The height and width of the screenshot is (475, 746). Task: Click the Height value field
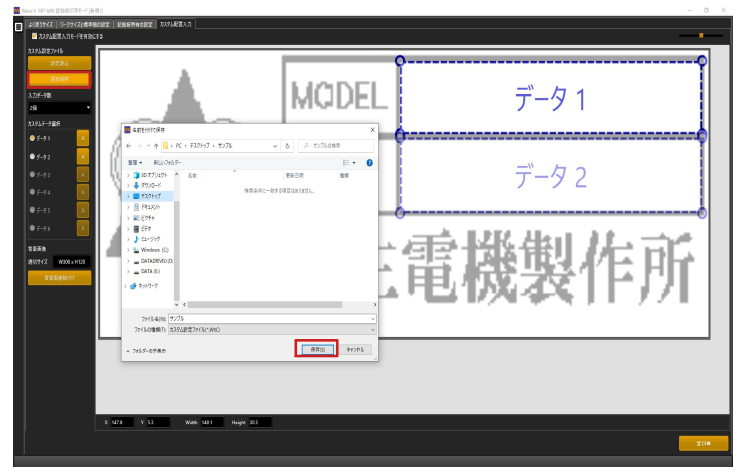coord(260,422)
